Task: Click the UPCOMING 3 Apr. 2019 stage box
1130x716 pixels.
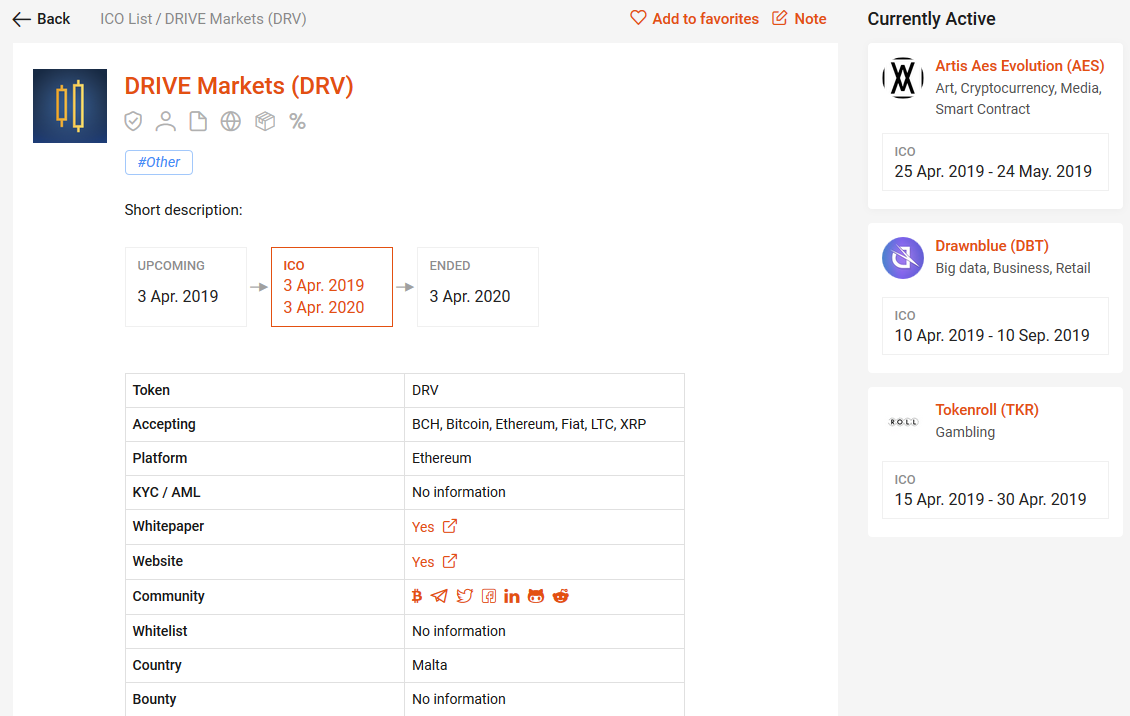Action: [186, 287]
